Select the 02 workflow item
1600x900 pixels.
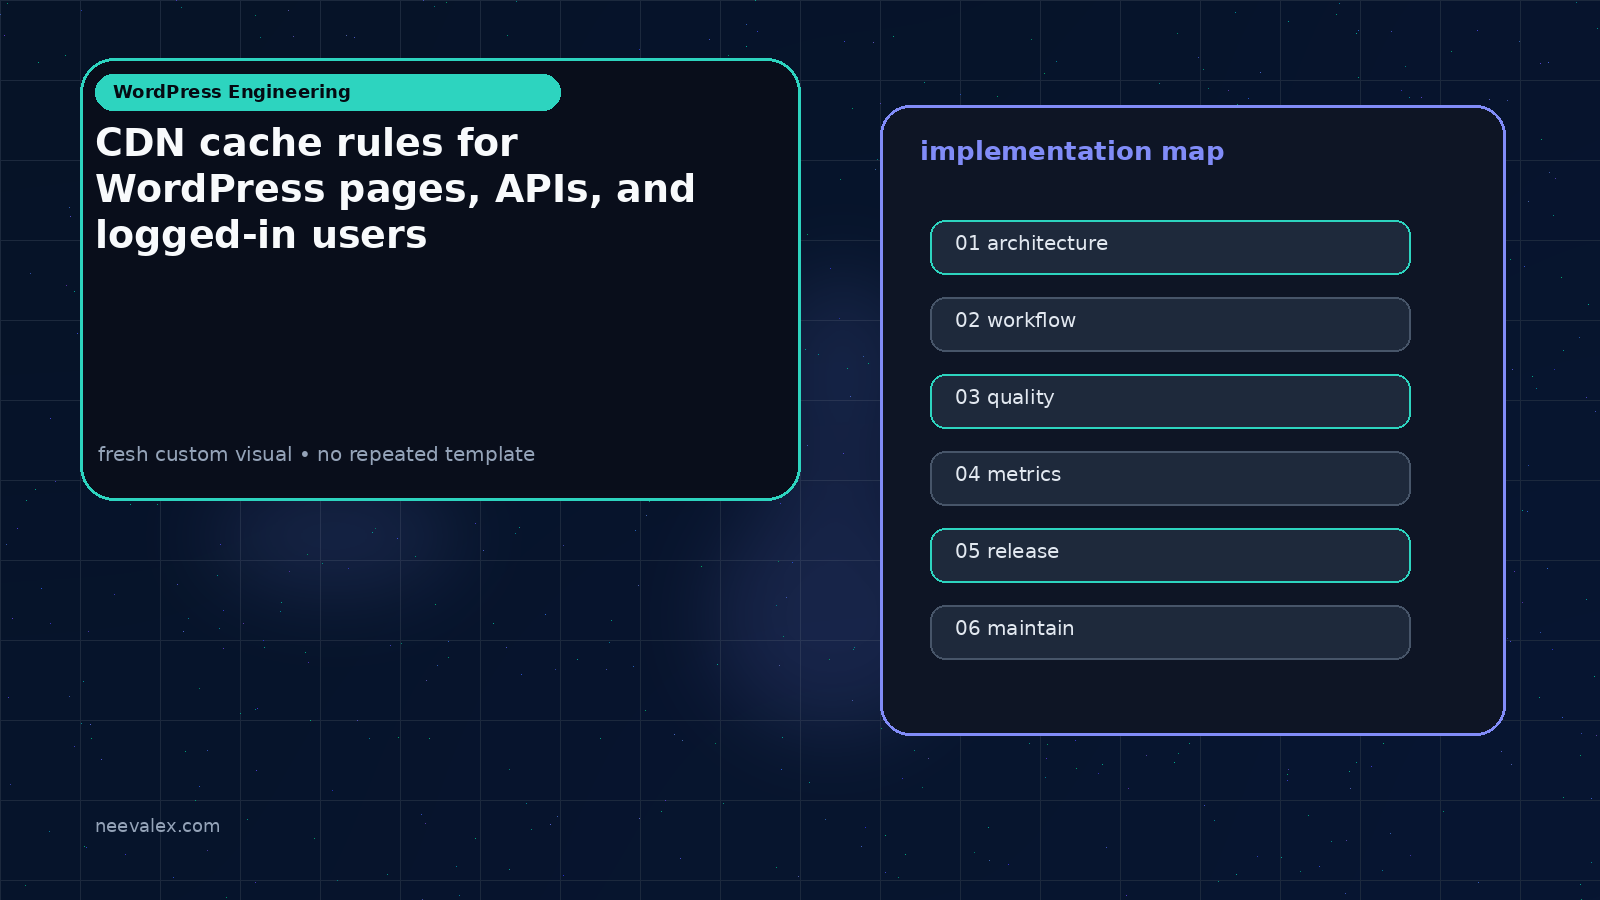[x=1170, y=324]
